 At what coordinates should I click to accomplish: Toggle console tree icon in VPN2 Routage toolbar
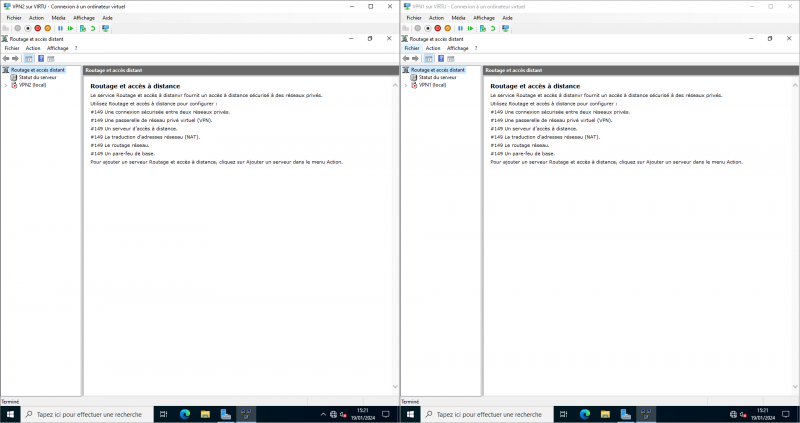(29, 59)
